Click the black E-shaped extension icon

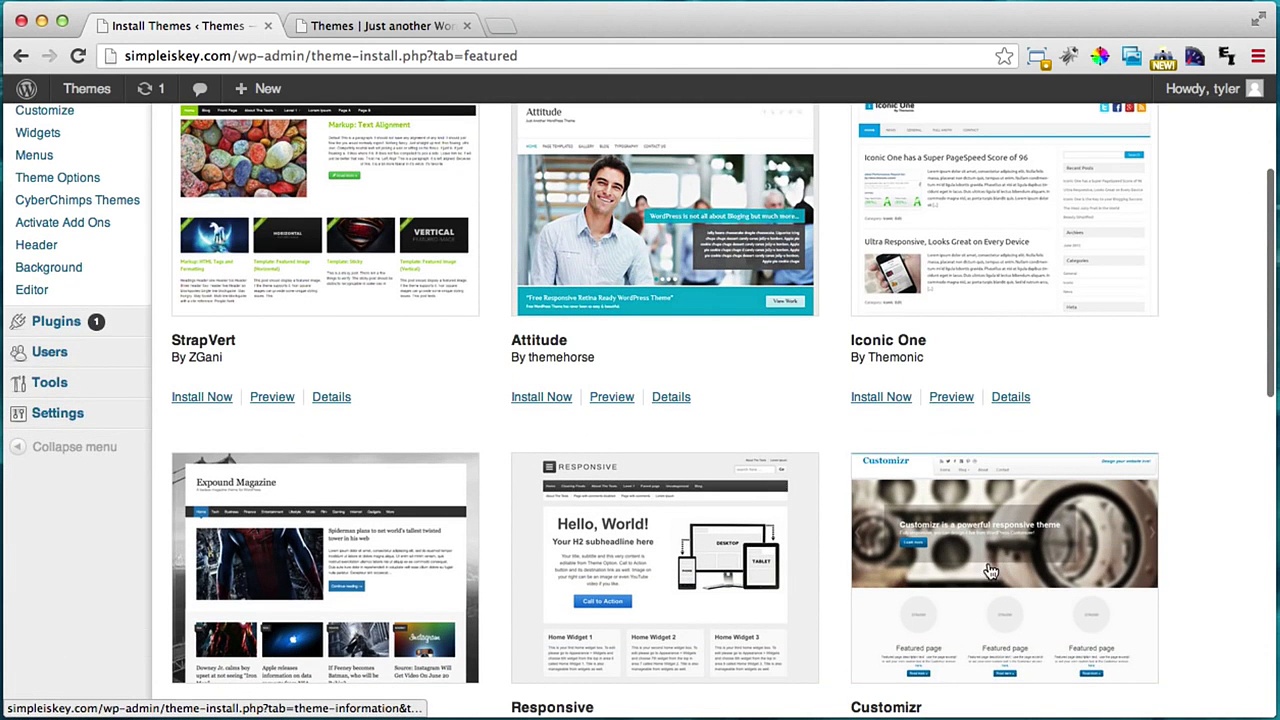tap(1227, 56)
